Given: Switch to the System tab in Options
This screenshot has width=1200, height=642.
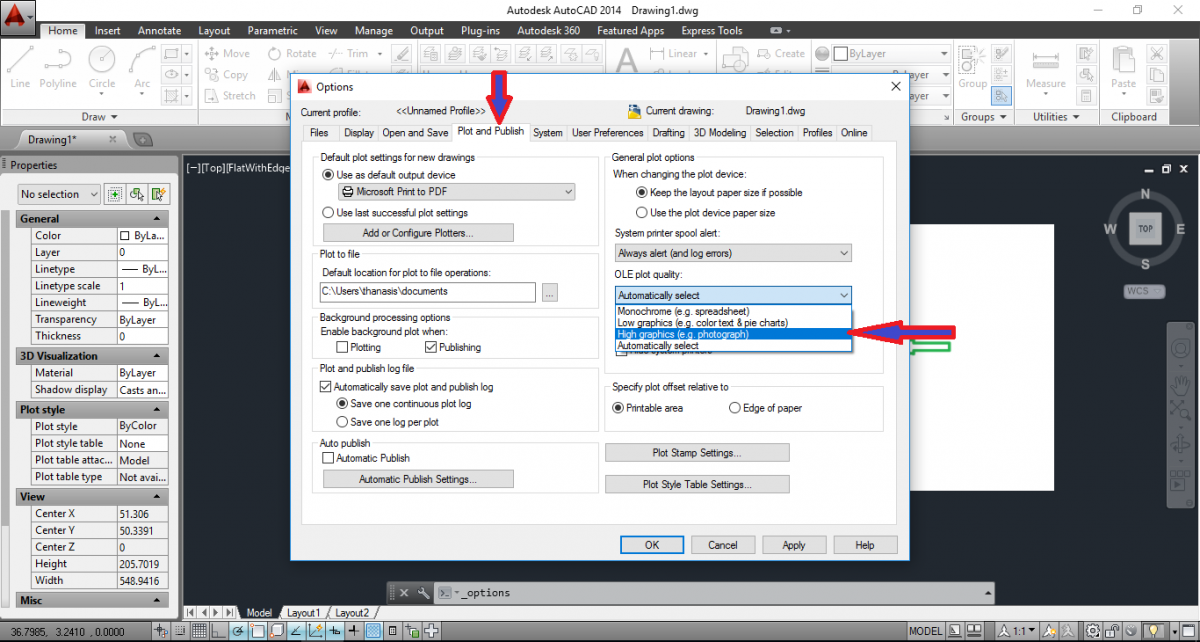Looking at the screenshot, I should [x=548, y=133].
